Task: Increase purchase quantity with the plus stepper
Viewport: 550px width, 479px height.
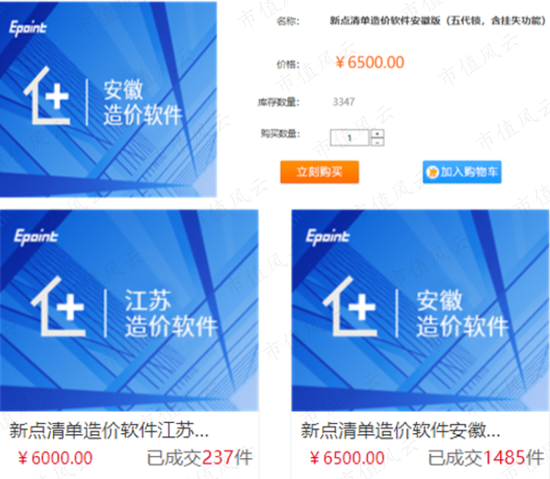Action: 377,134
